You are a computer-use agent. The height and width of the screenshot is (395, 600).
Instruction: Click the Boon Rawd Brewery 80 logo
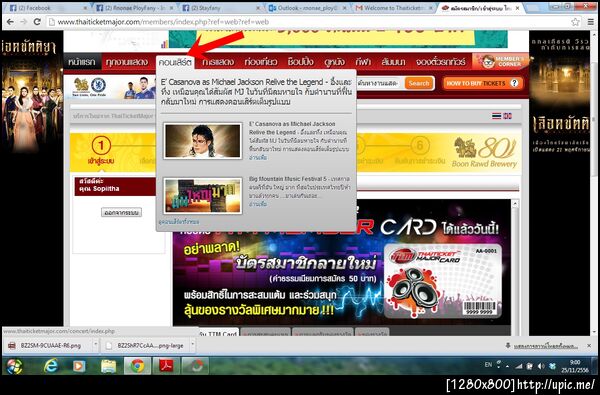[x=485, y=152]
